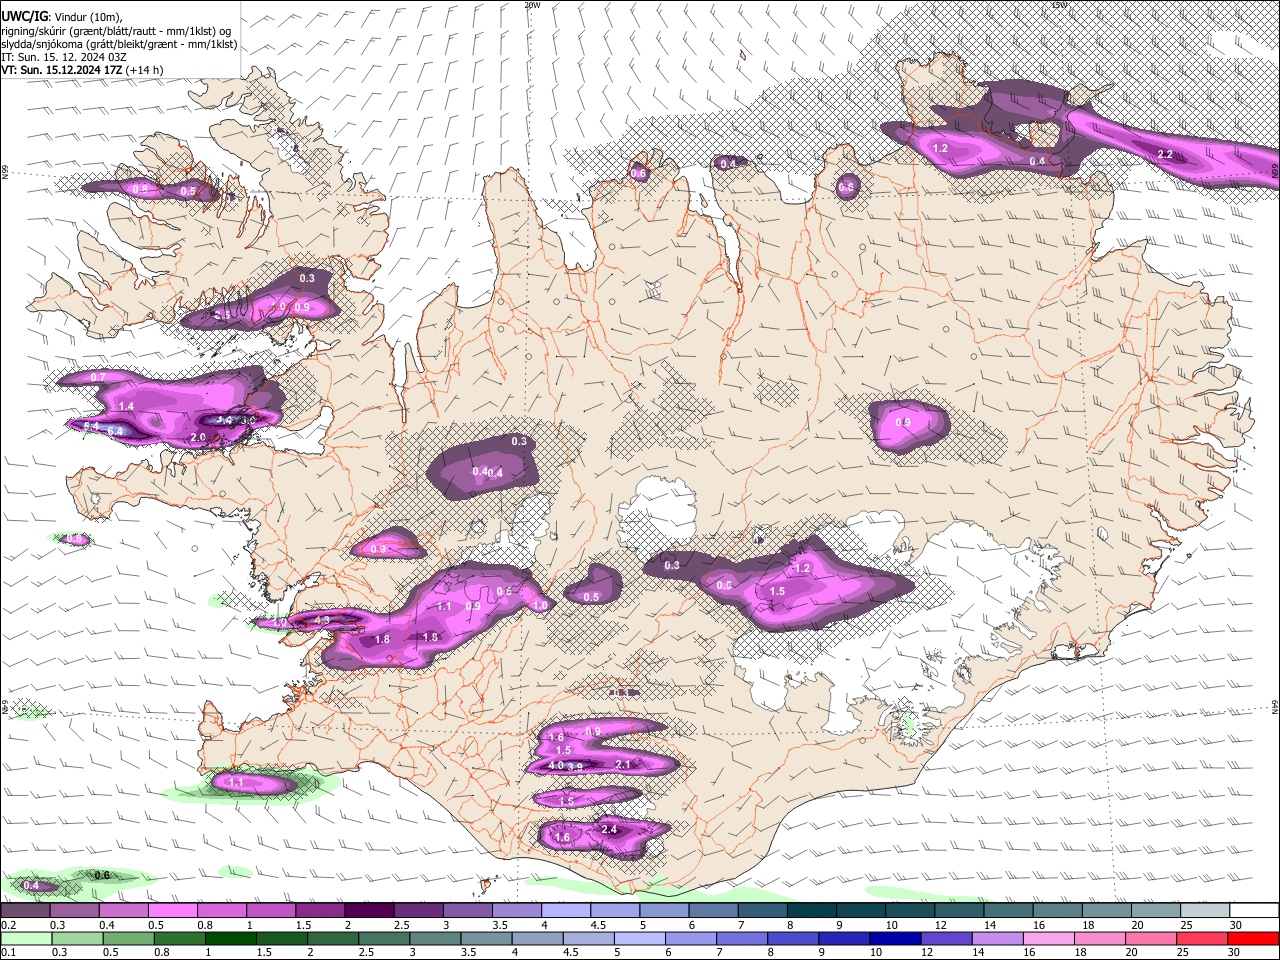Image resolution: width=1280 pixels, height=960 pixels.
Task: Pick the deep navy swatch labeled 10, lower scale
Action: click(x=896, y=938)
